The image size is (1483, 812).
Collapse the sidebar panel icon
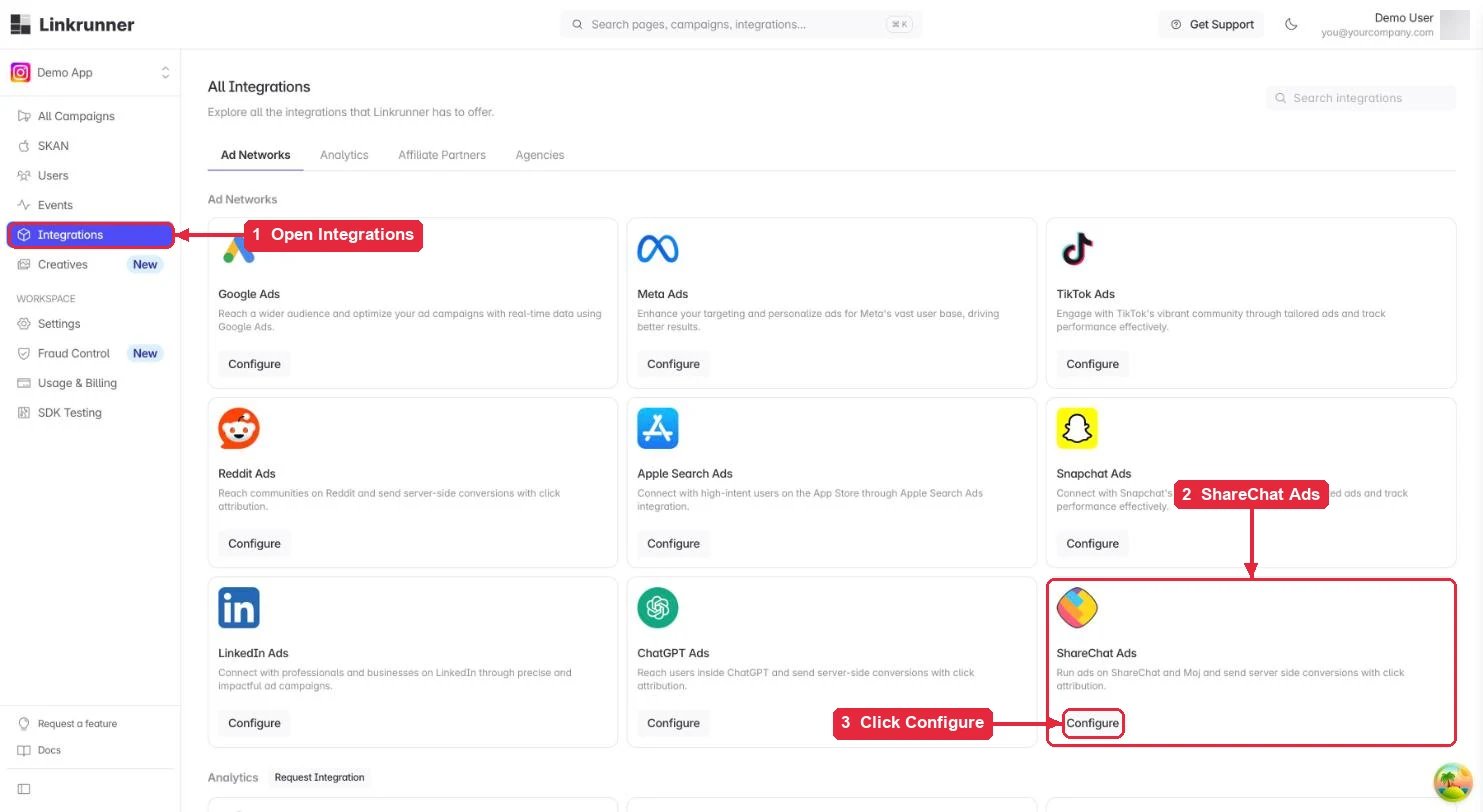coord(24,789)
